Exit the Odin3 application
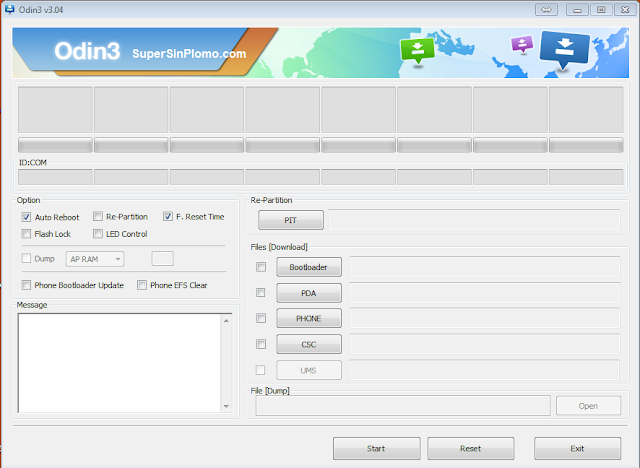The height and width of the screenshot is (468, 640). pyautogui.click(x=578, y=448)
